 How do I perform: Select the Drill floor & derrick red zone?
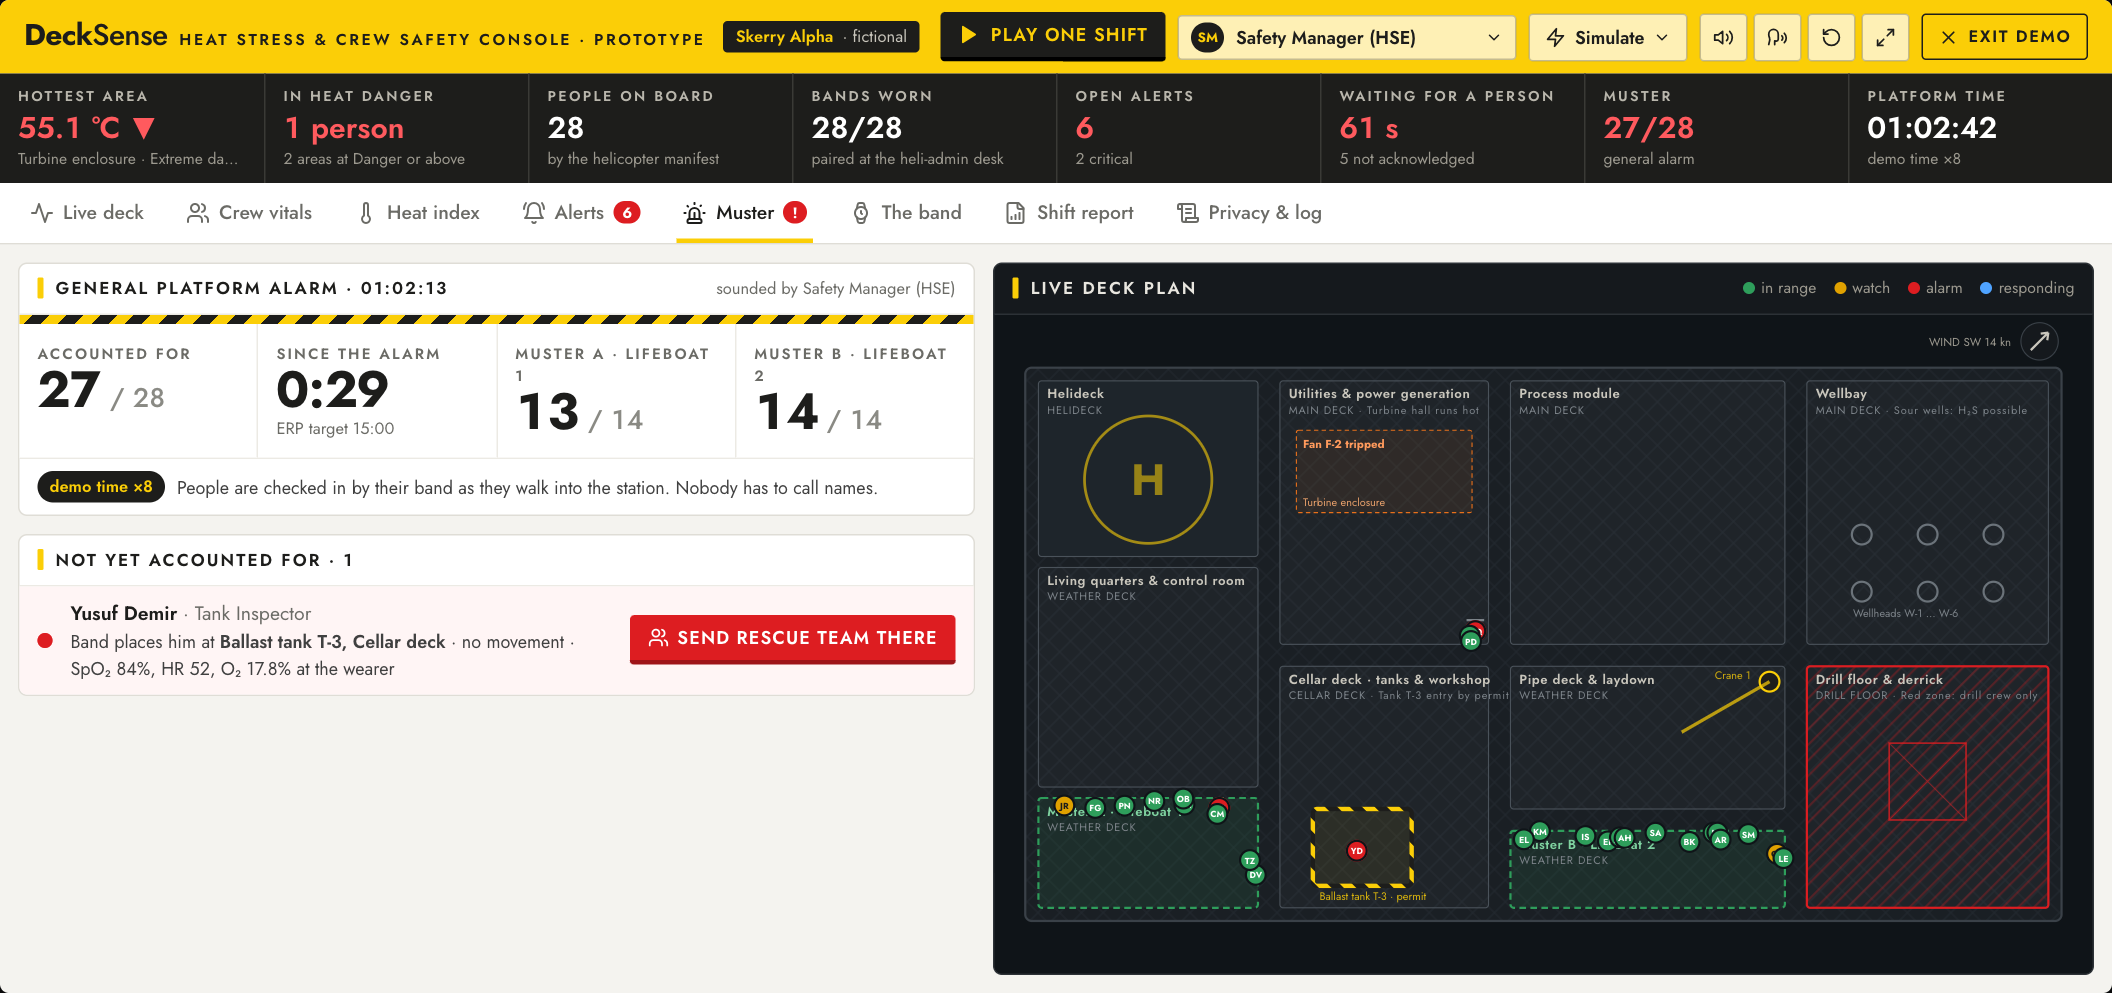tap(1927, 787)
